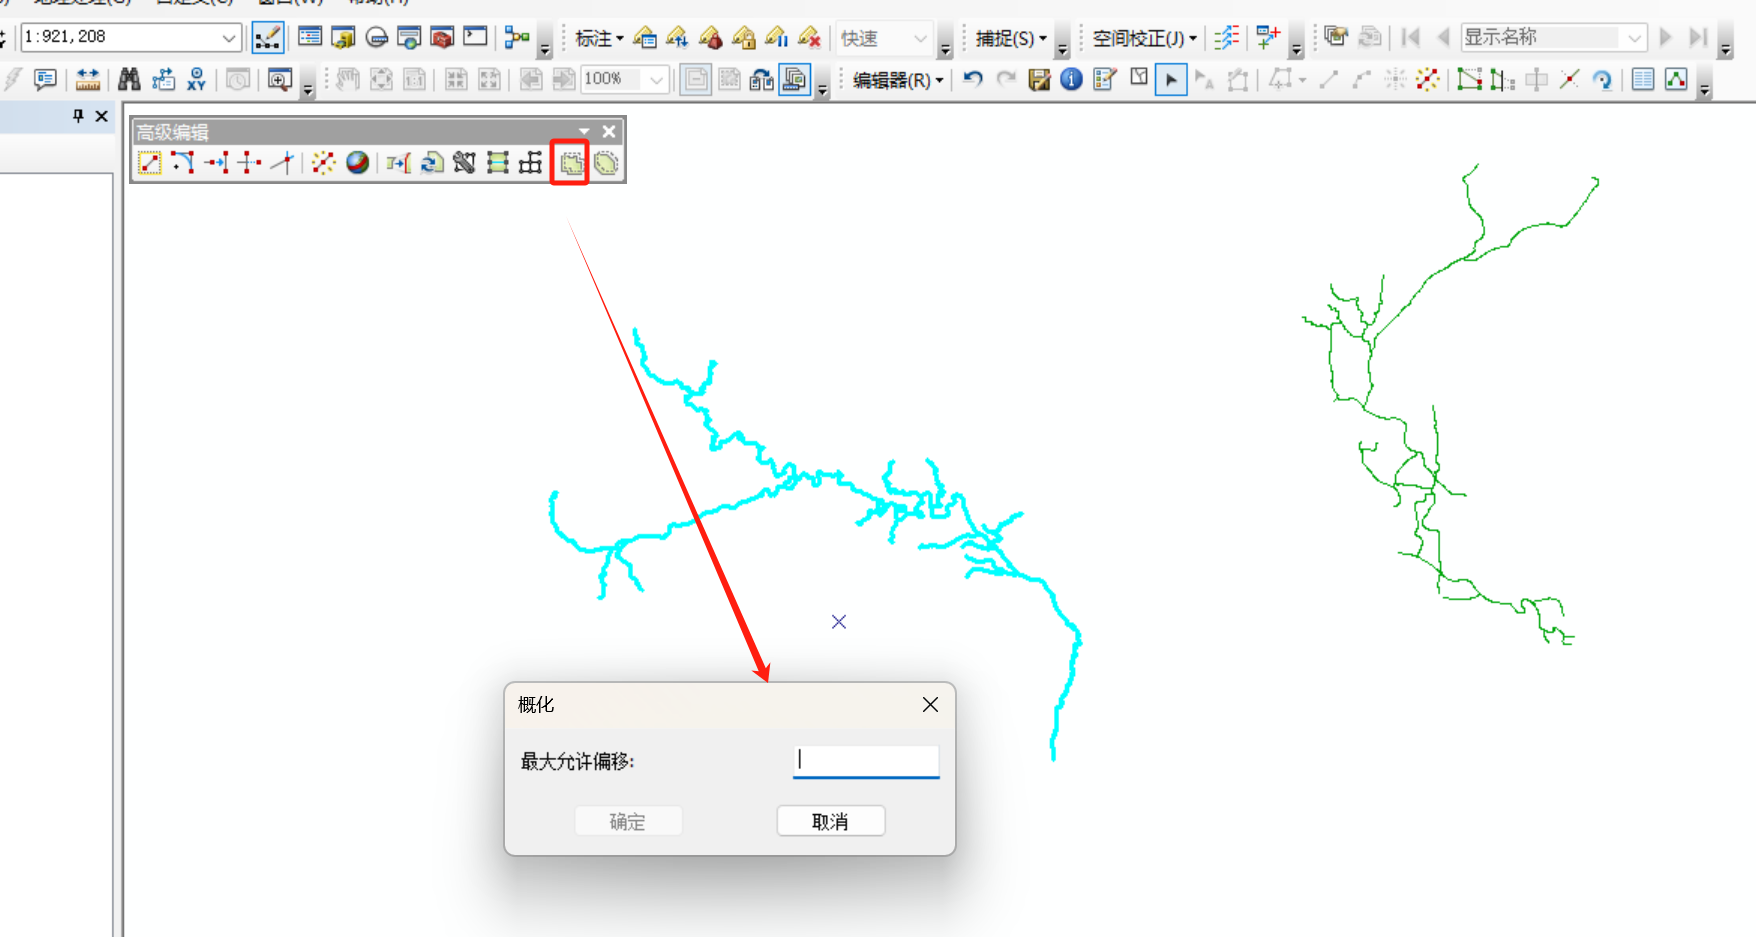Screen dimensions: 1756x937
Task: Click the Lock Labels icon
Action: (x=743, y=38)
